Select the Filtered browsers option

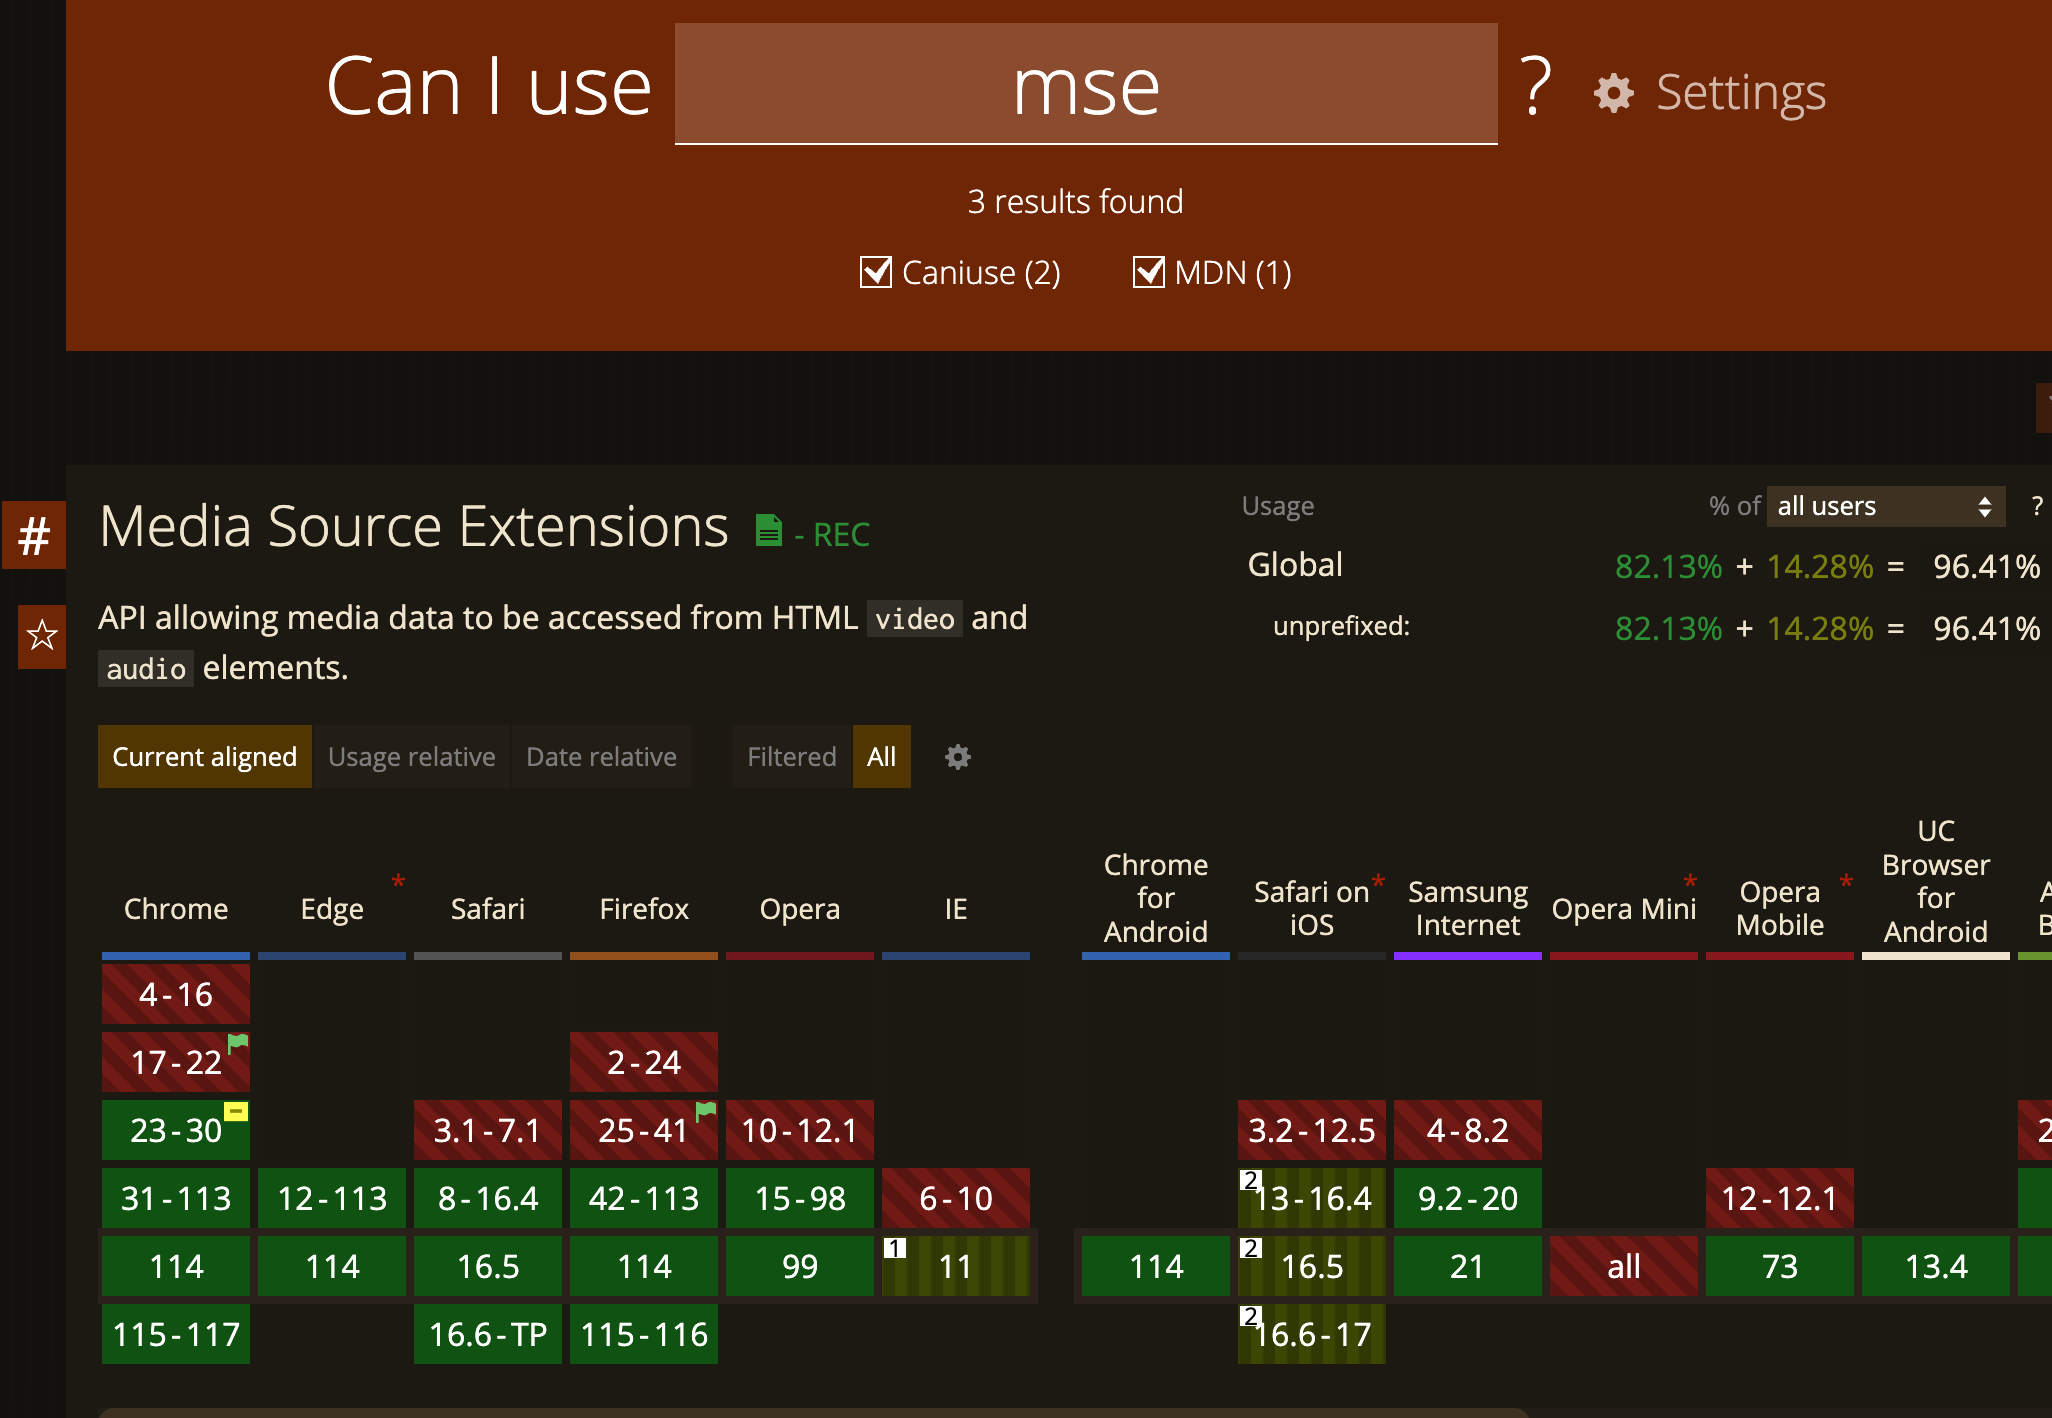pyautogui.click(x=792, y=757)
